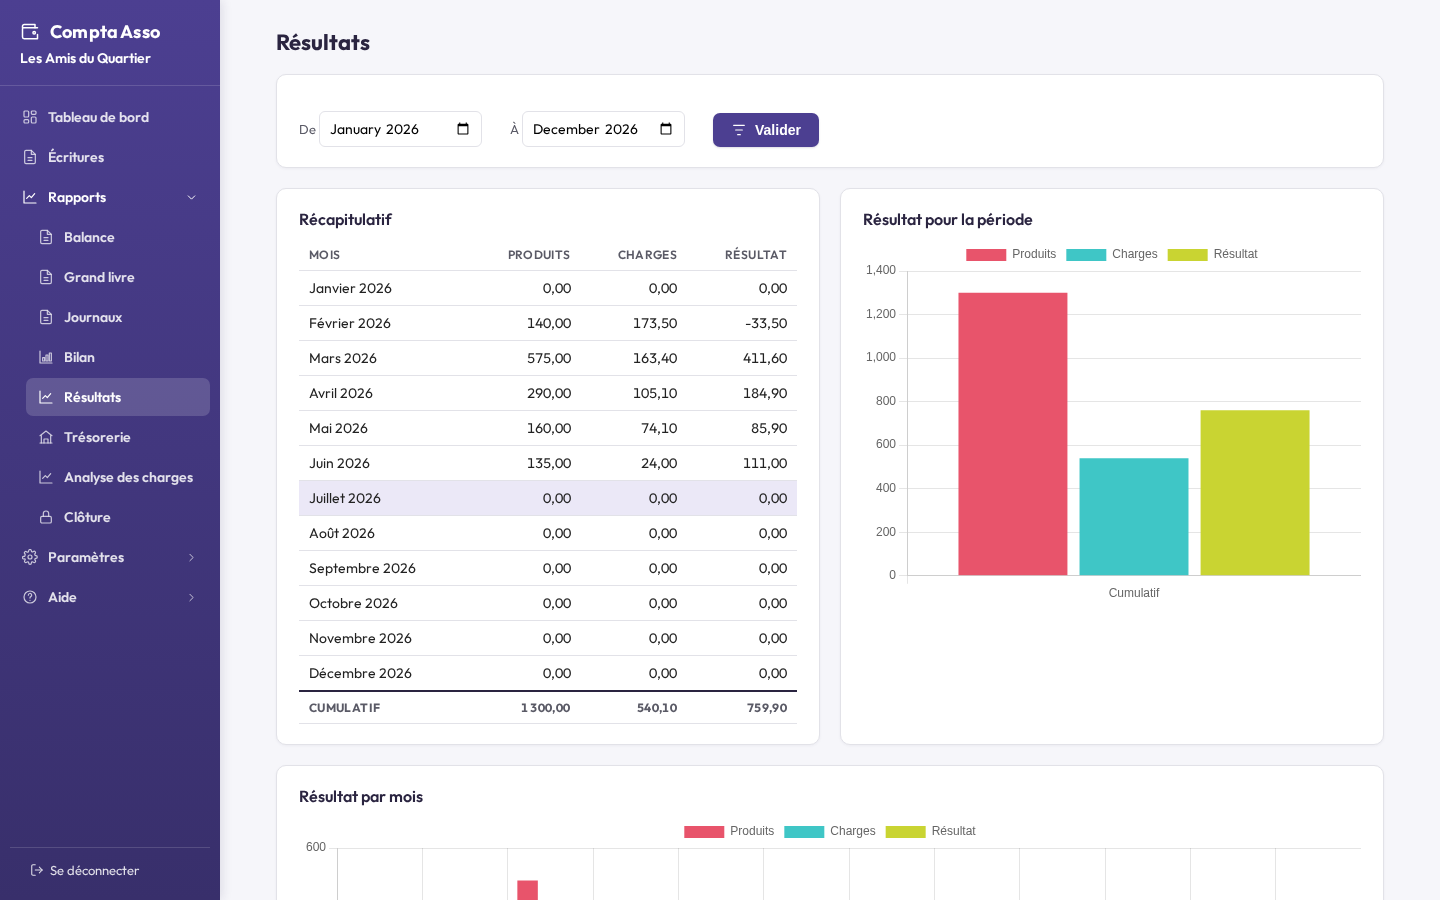Collapse the Rapports menu chevron

click(x=192, y=197)
